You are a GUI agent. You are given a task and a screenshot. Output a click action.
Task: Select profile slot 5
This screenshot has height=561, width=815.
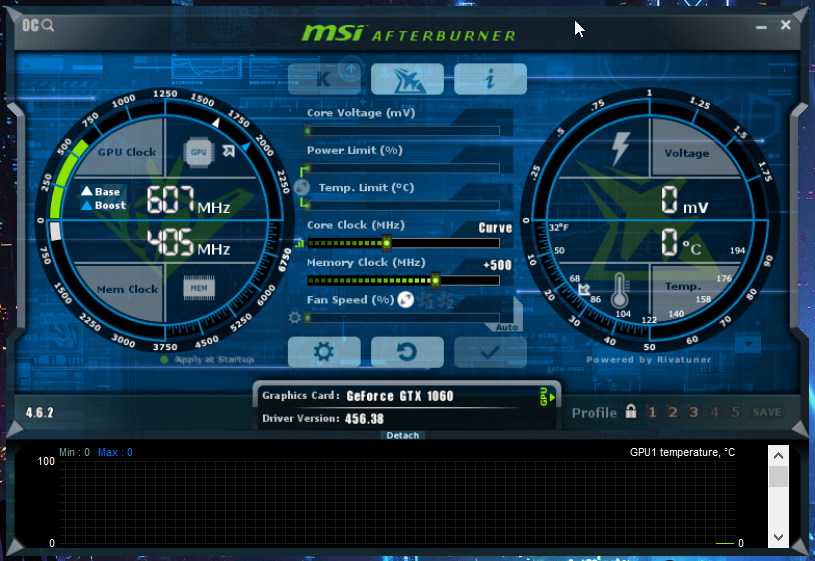(735, 412)
